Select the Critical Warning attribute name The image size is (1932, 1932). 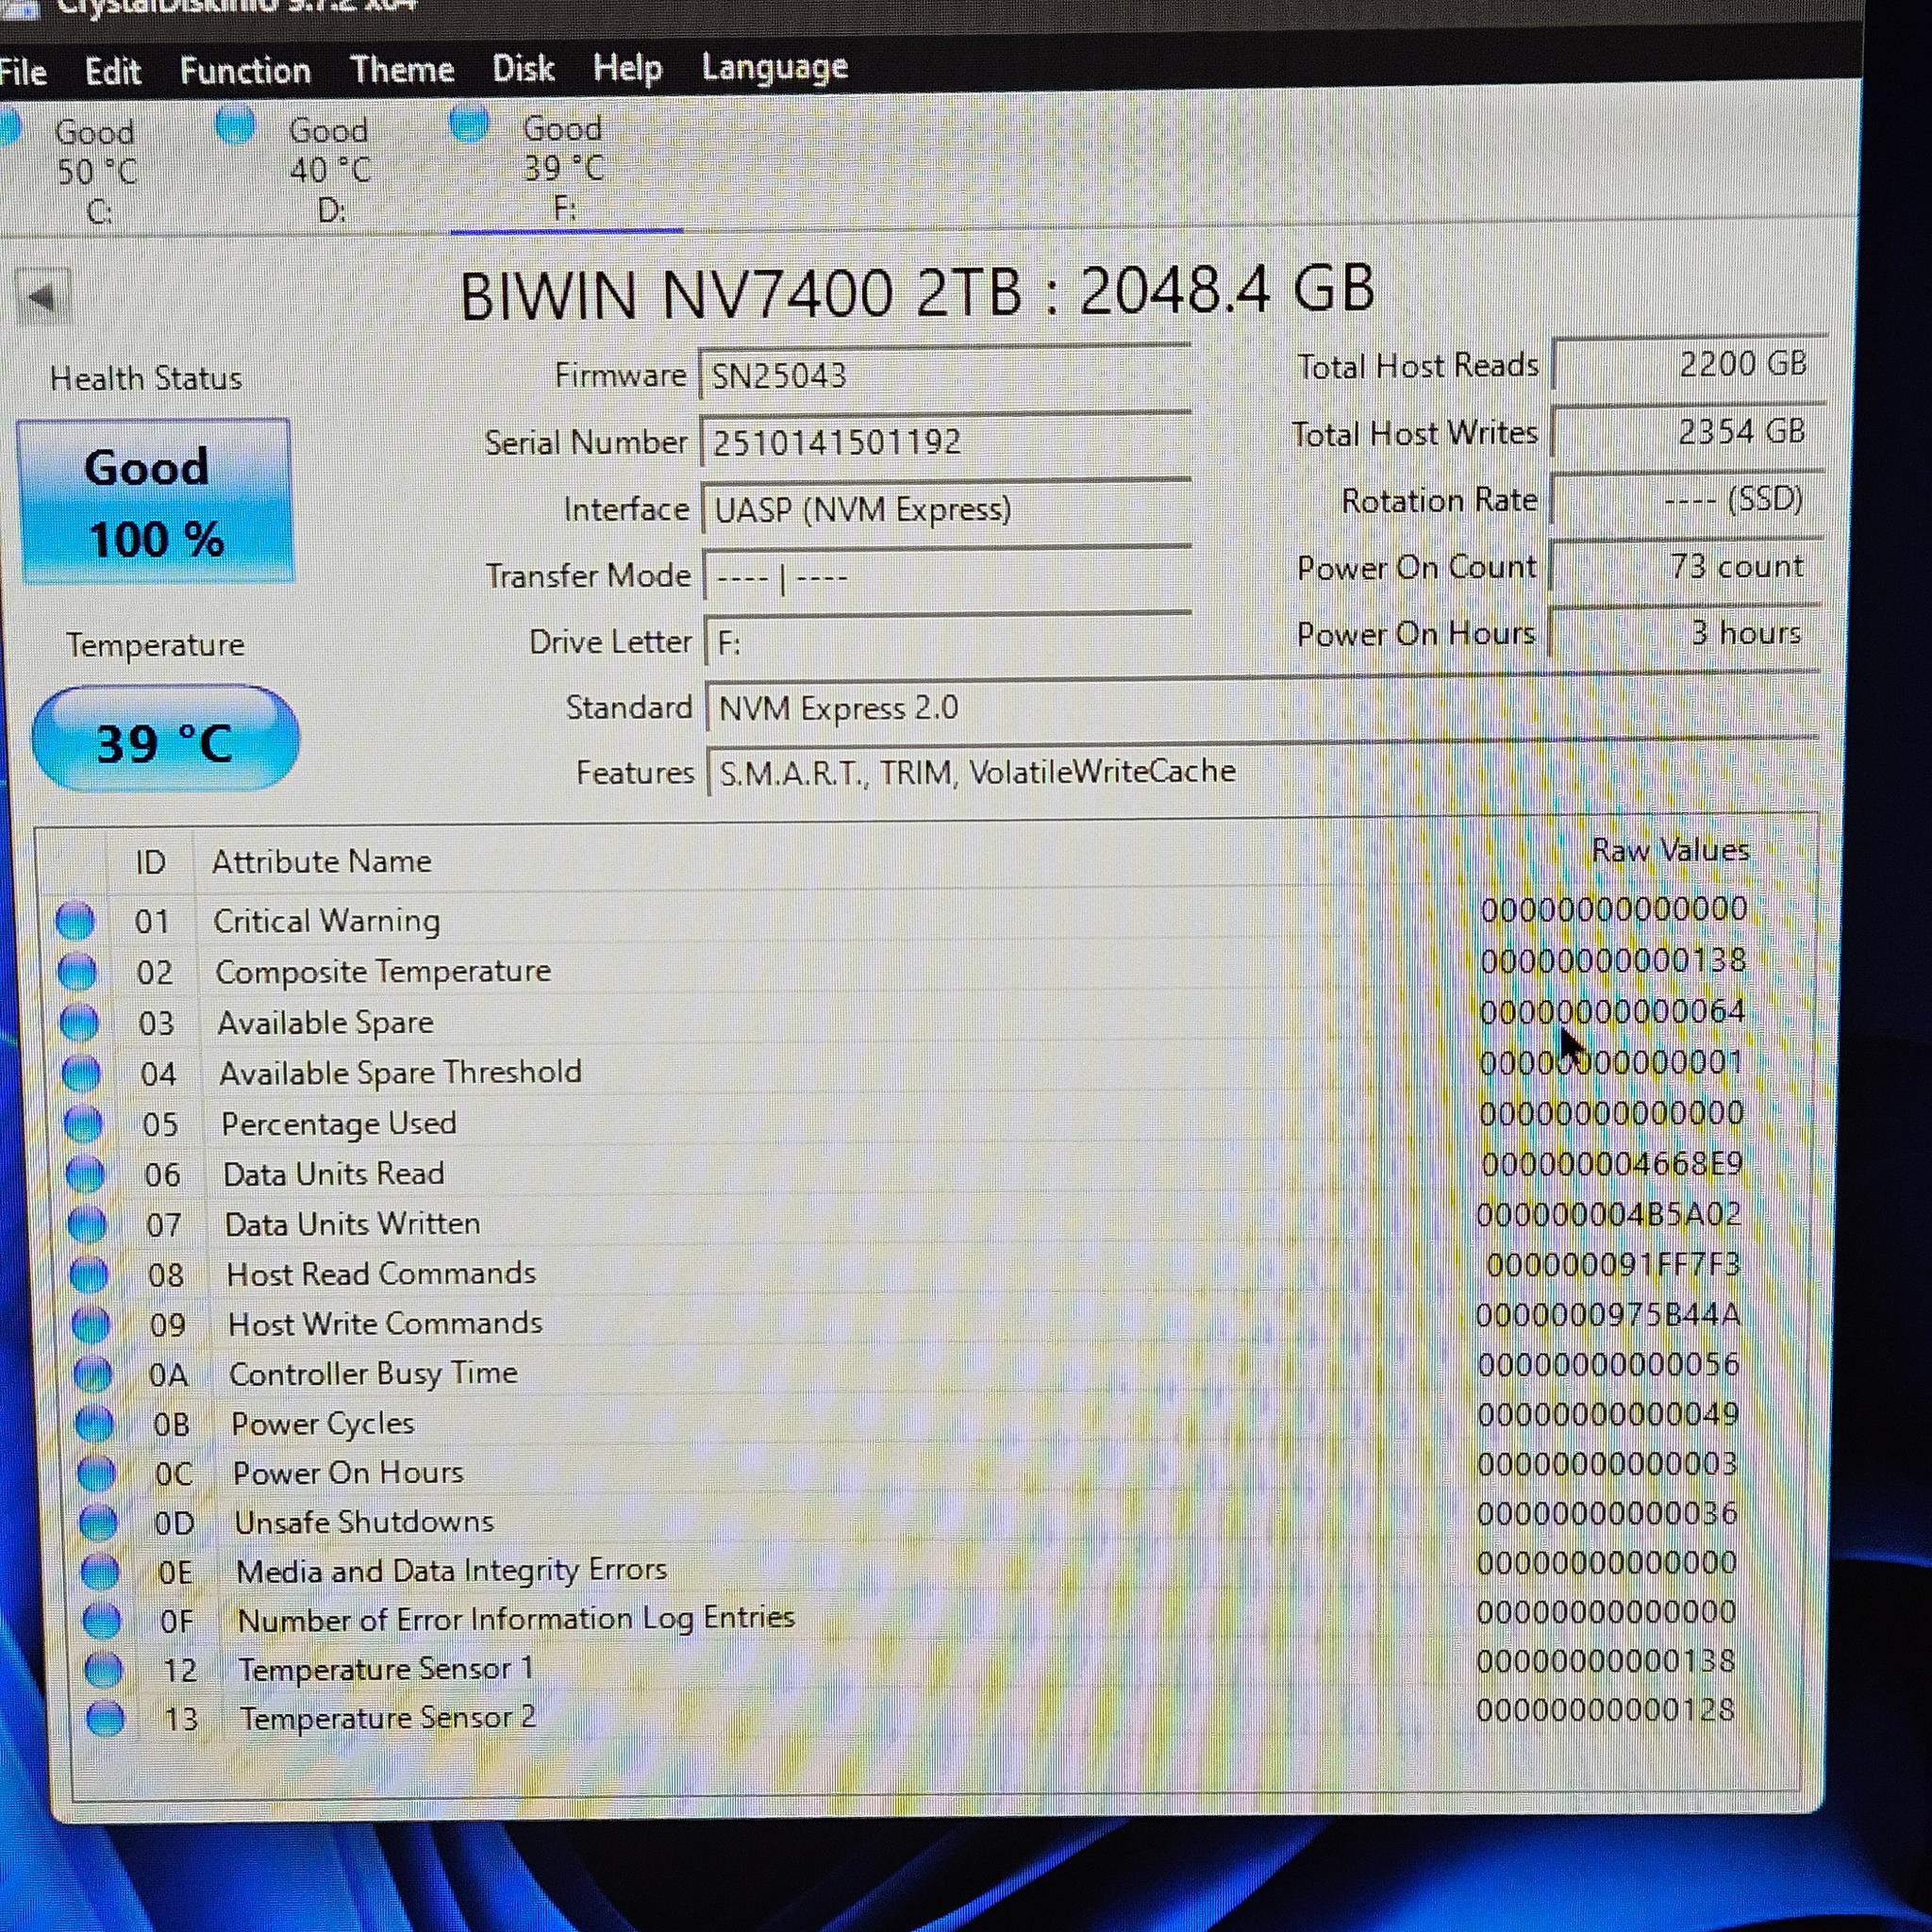[x=326, y=921]
